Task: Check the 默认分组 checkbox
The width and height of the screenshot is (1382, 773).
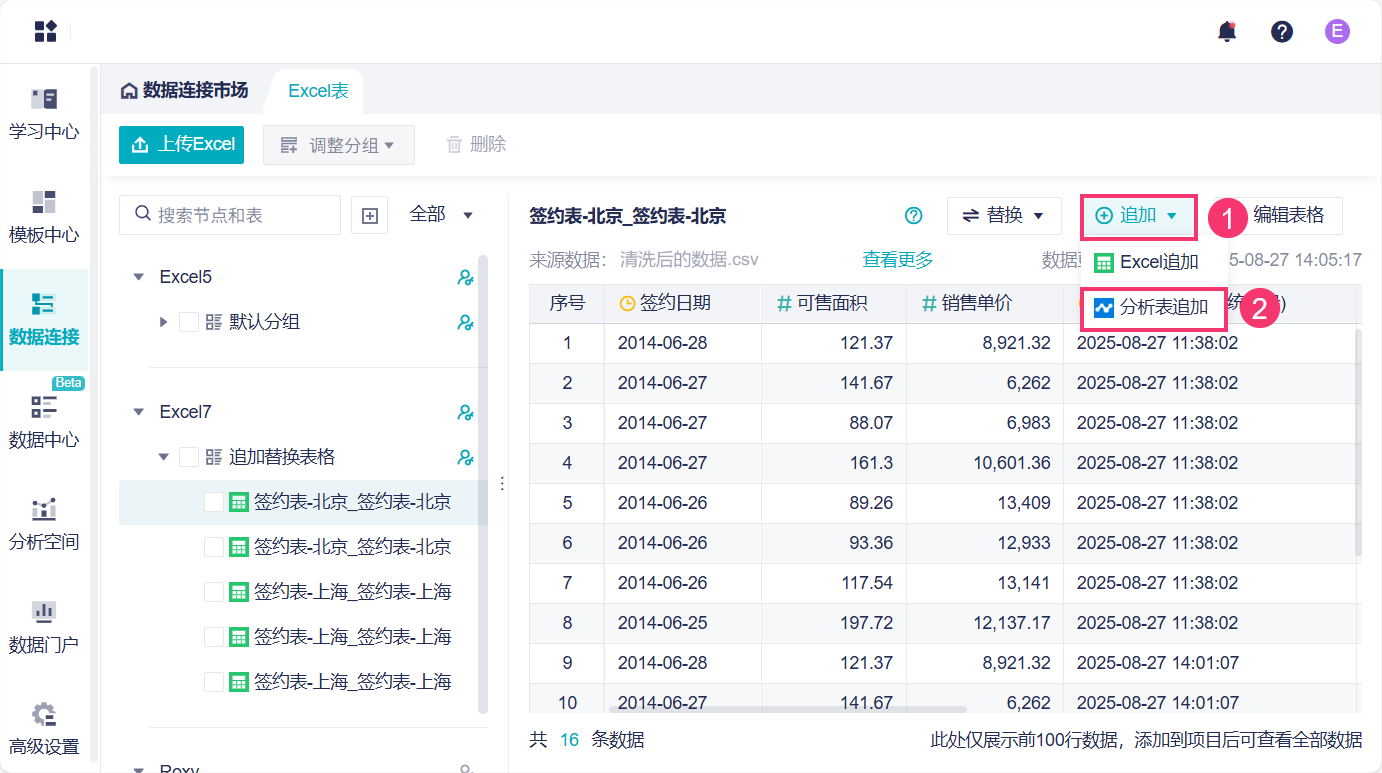Action: point(189,322)
